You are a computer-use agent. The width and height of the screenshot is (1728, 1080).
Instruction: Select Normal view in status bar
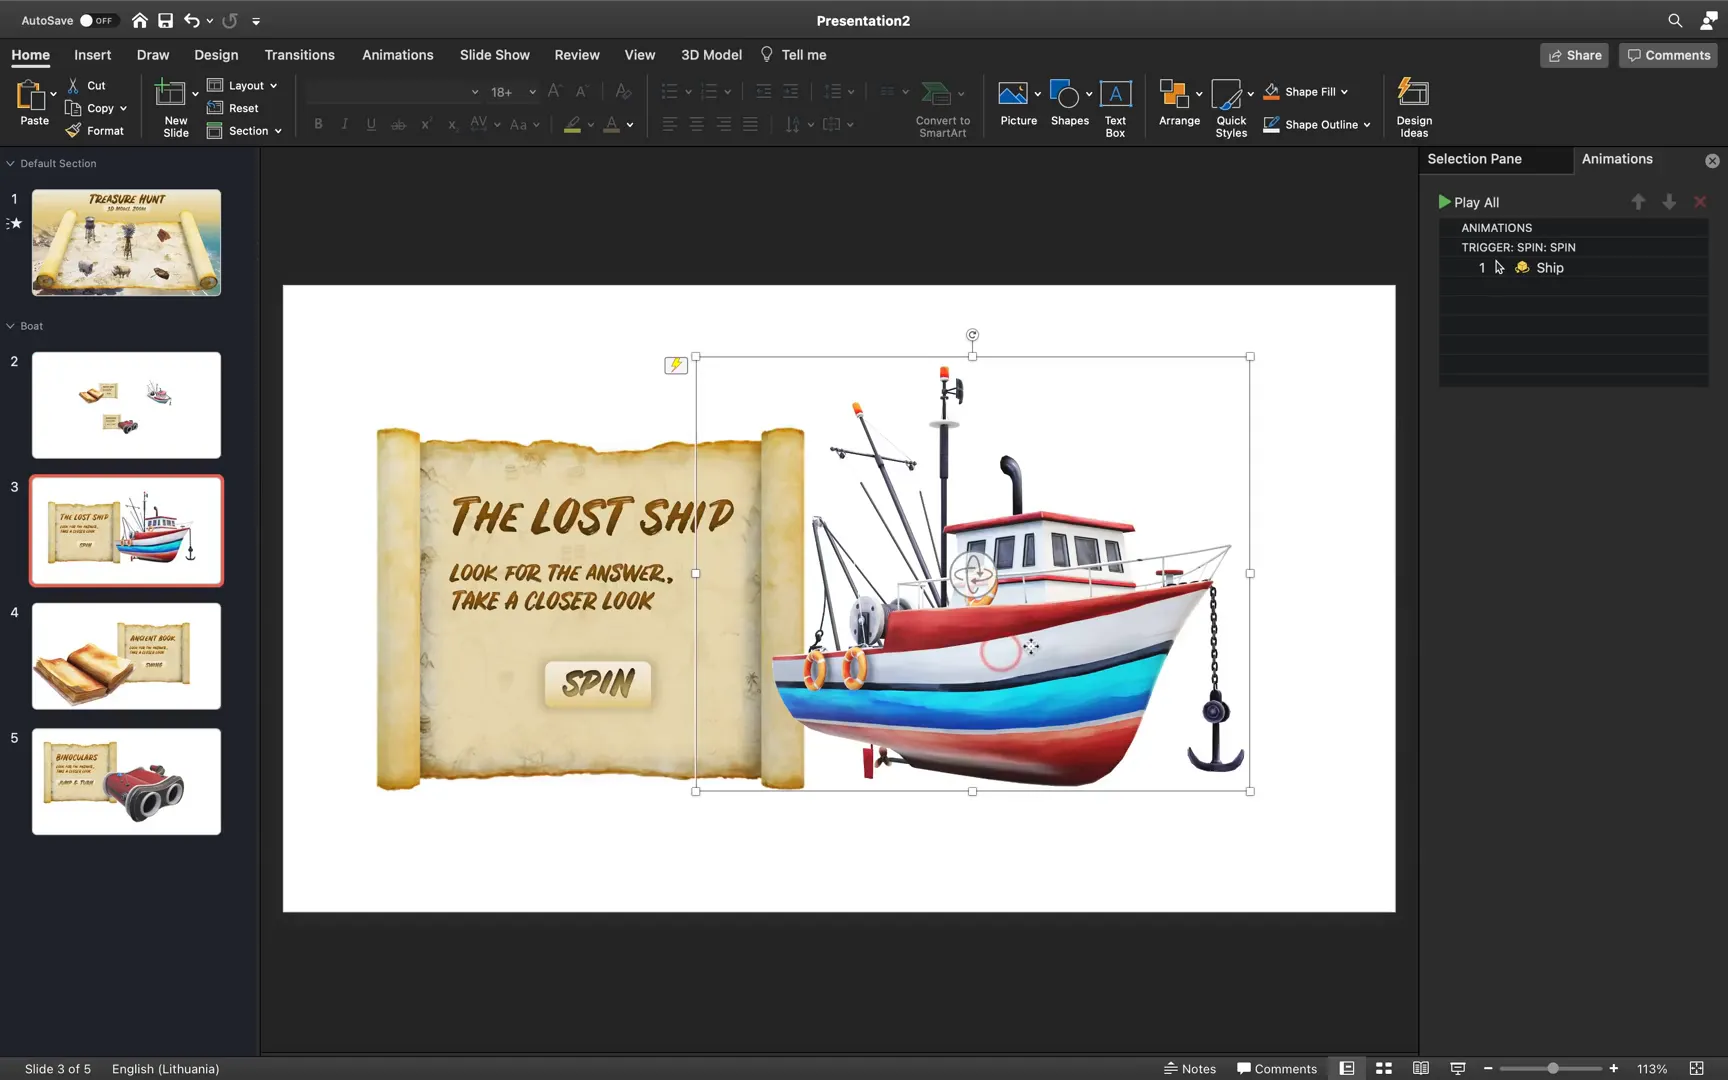[x=1347, y=1068]
